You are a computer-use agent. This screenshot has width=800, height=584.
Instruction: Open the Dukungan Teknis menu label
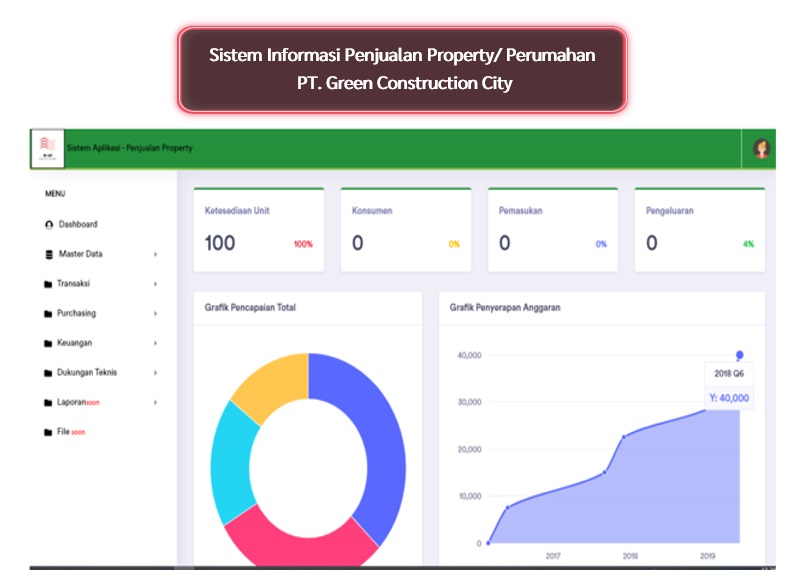click(x=87, y=372)
